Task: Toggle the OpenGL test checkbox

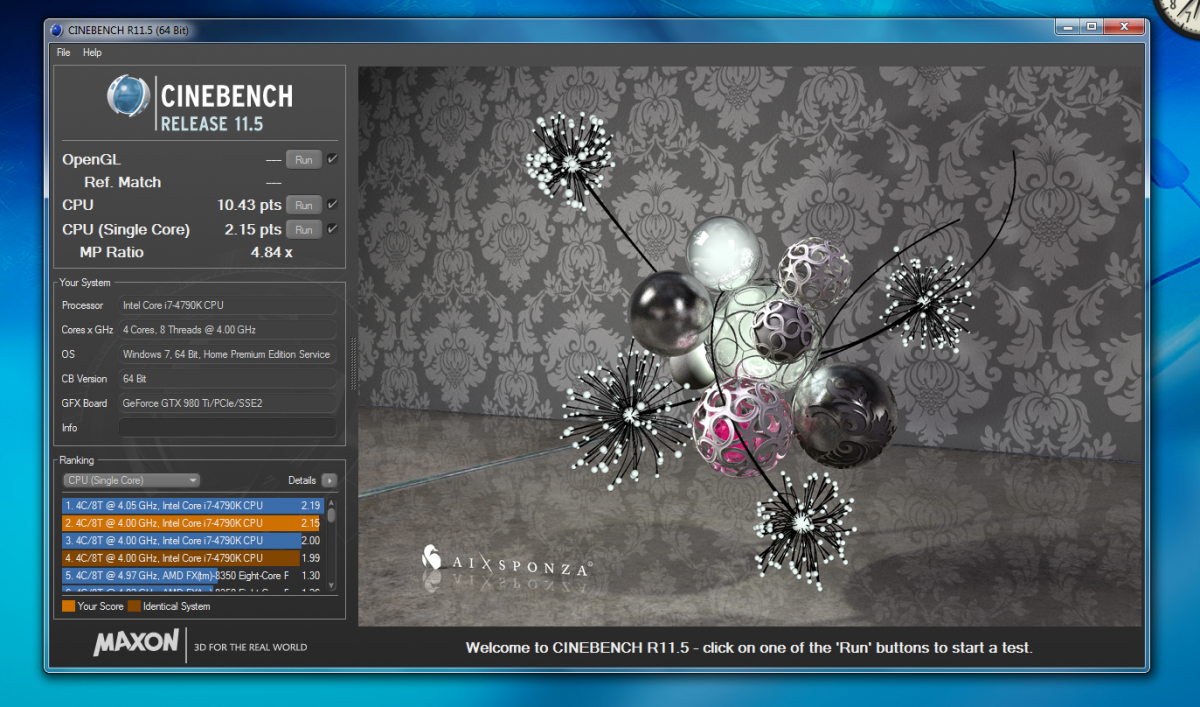Action: point(332,159)
